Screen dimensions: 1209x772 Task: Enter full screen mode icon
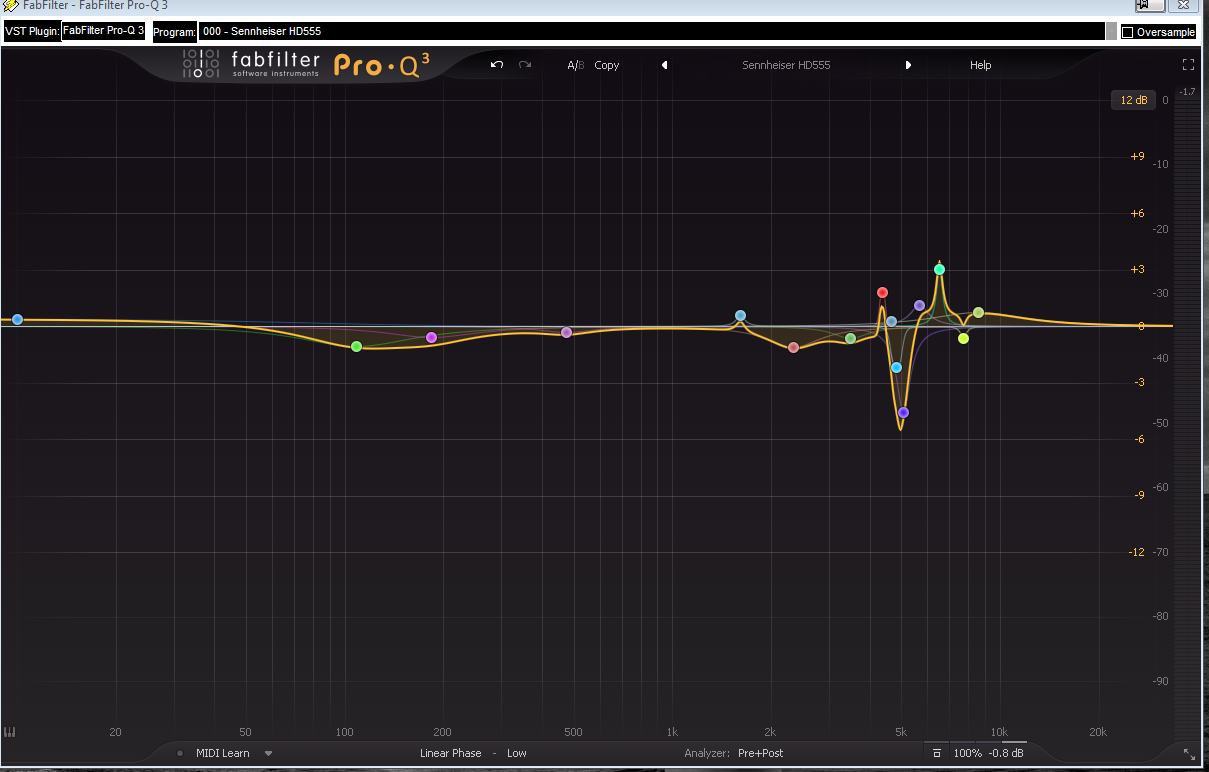(1188, 65)
